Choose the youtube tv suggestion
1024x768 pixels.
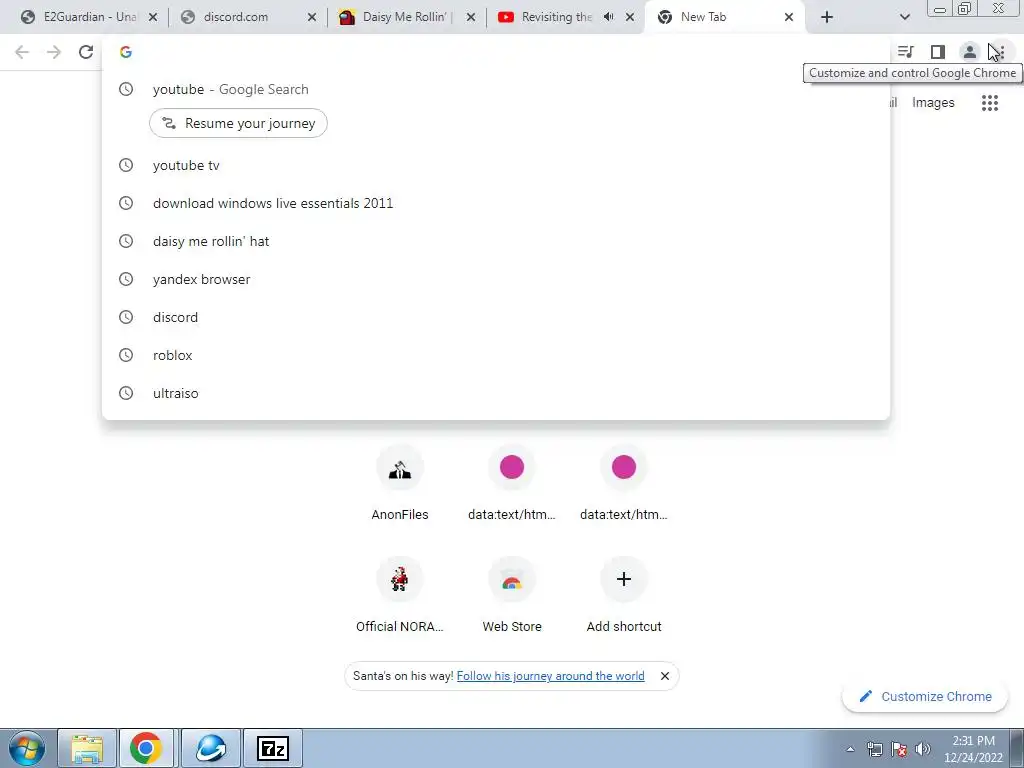click(x=496, y=166)
